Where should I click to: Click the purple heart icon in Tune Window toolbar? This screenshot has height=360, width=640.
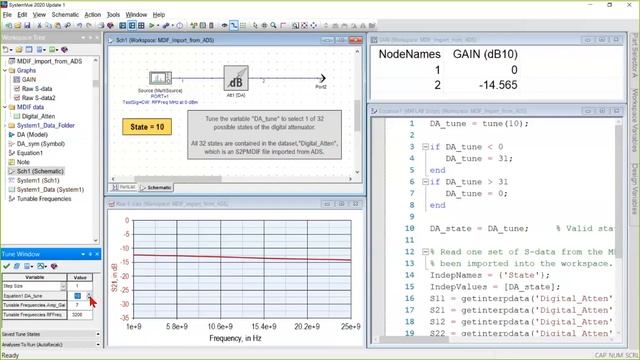coord(54,266)
